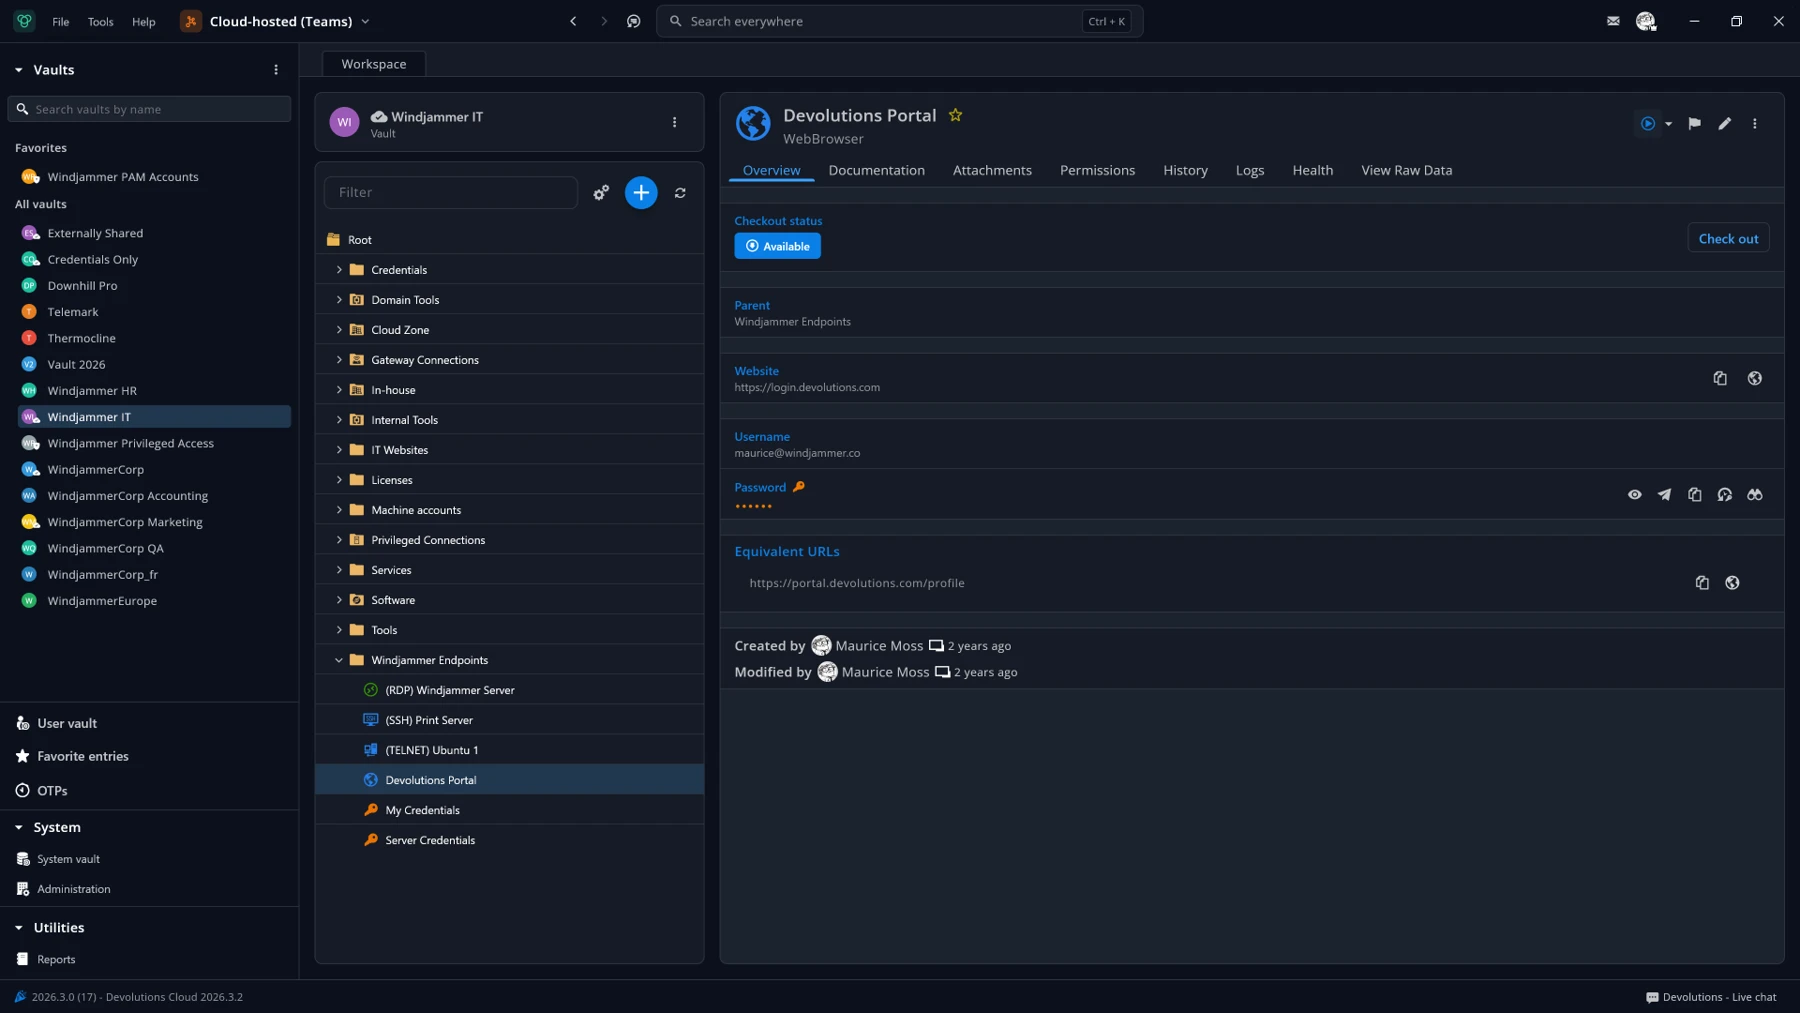Open the View Raw Data tab
Image resolution: width=1800 pixels, height=1013 pixels.
click(1406, 170)
